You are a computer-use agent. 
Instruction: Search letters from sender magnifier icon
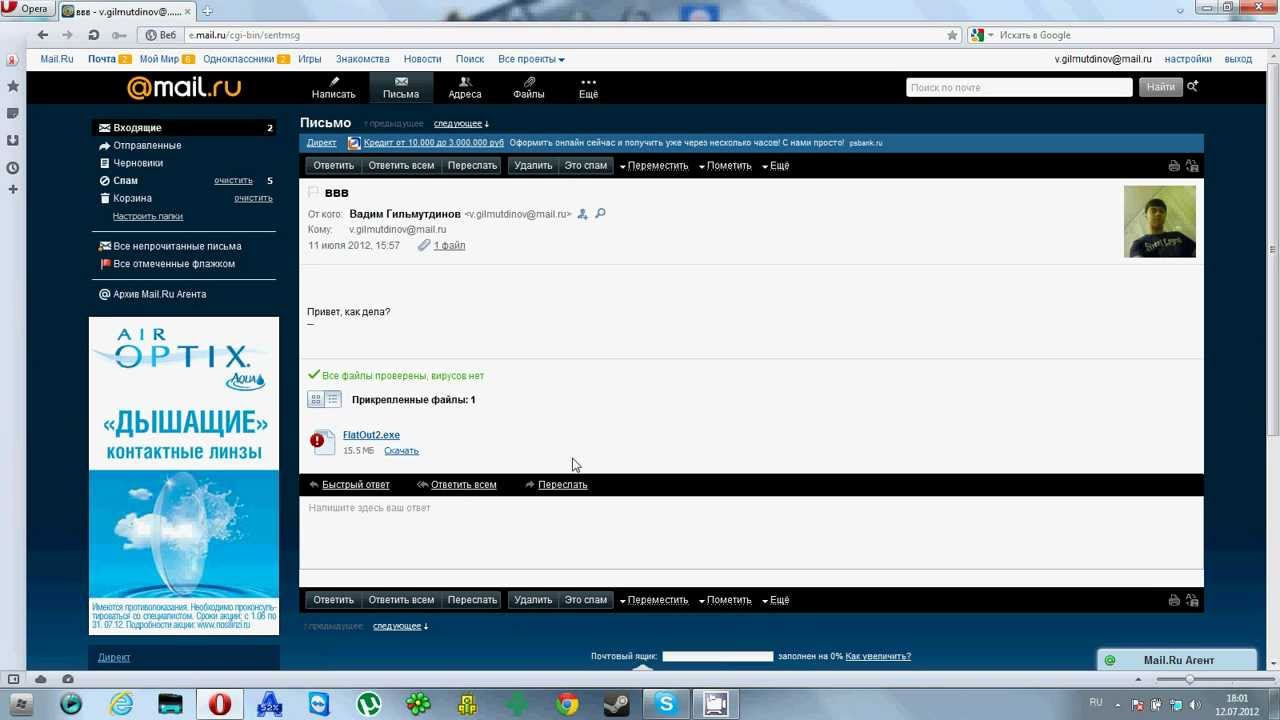tap(600, 214)
